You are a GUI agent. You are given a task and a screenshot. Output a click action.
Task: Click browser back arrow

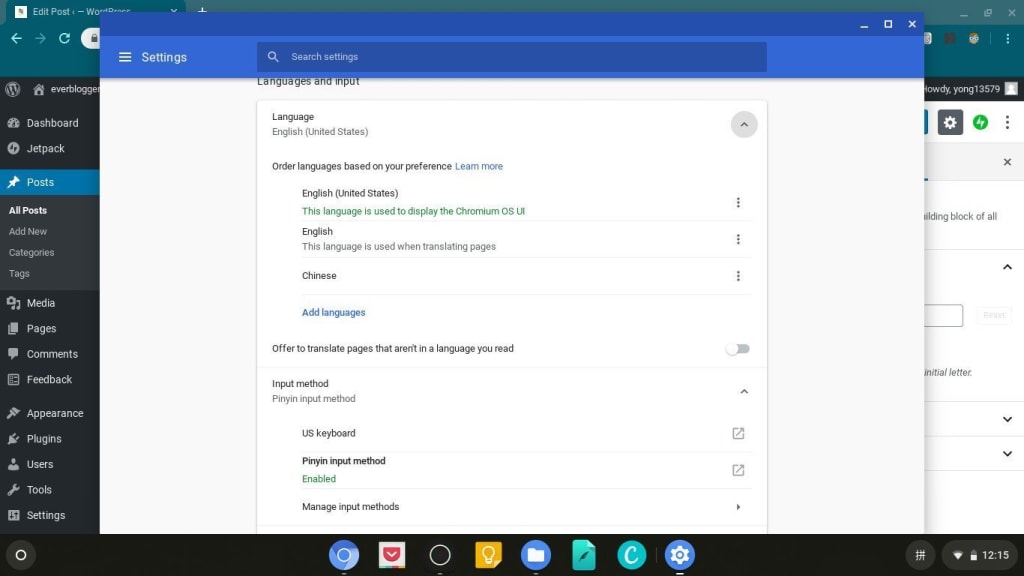(x=16, y=39)
